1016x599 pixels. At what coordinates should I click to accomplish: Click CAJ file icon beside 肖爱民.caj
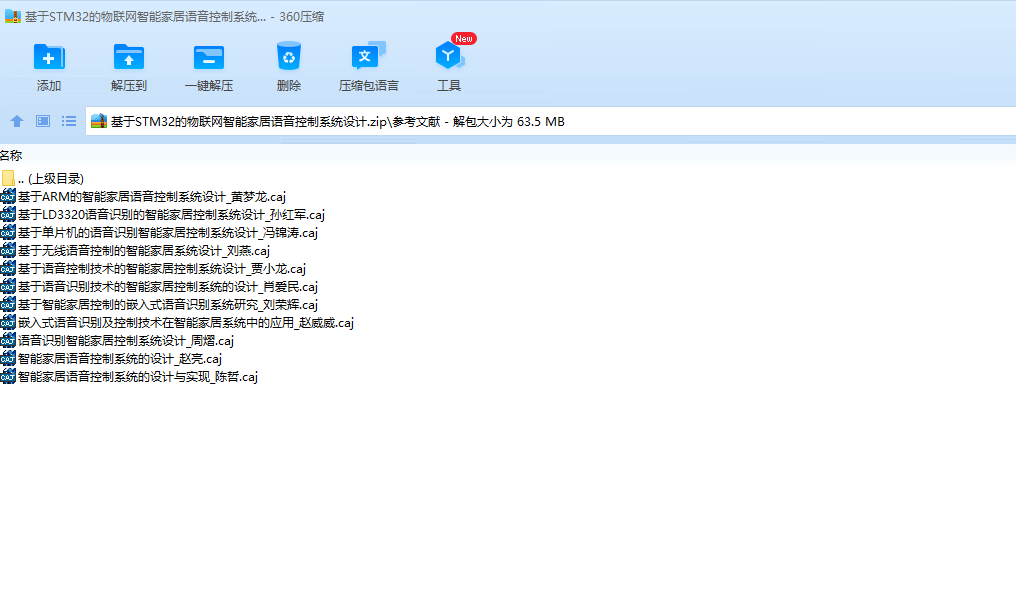[8, 287]
